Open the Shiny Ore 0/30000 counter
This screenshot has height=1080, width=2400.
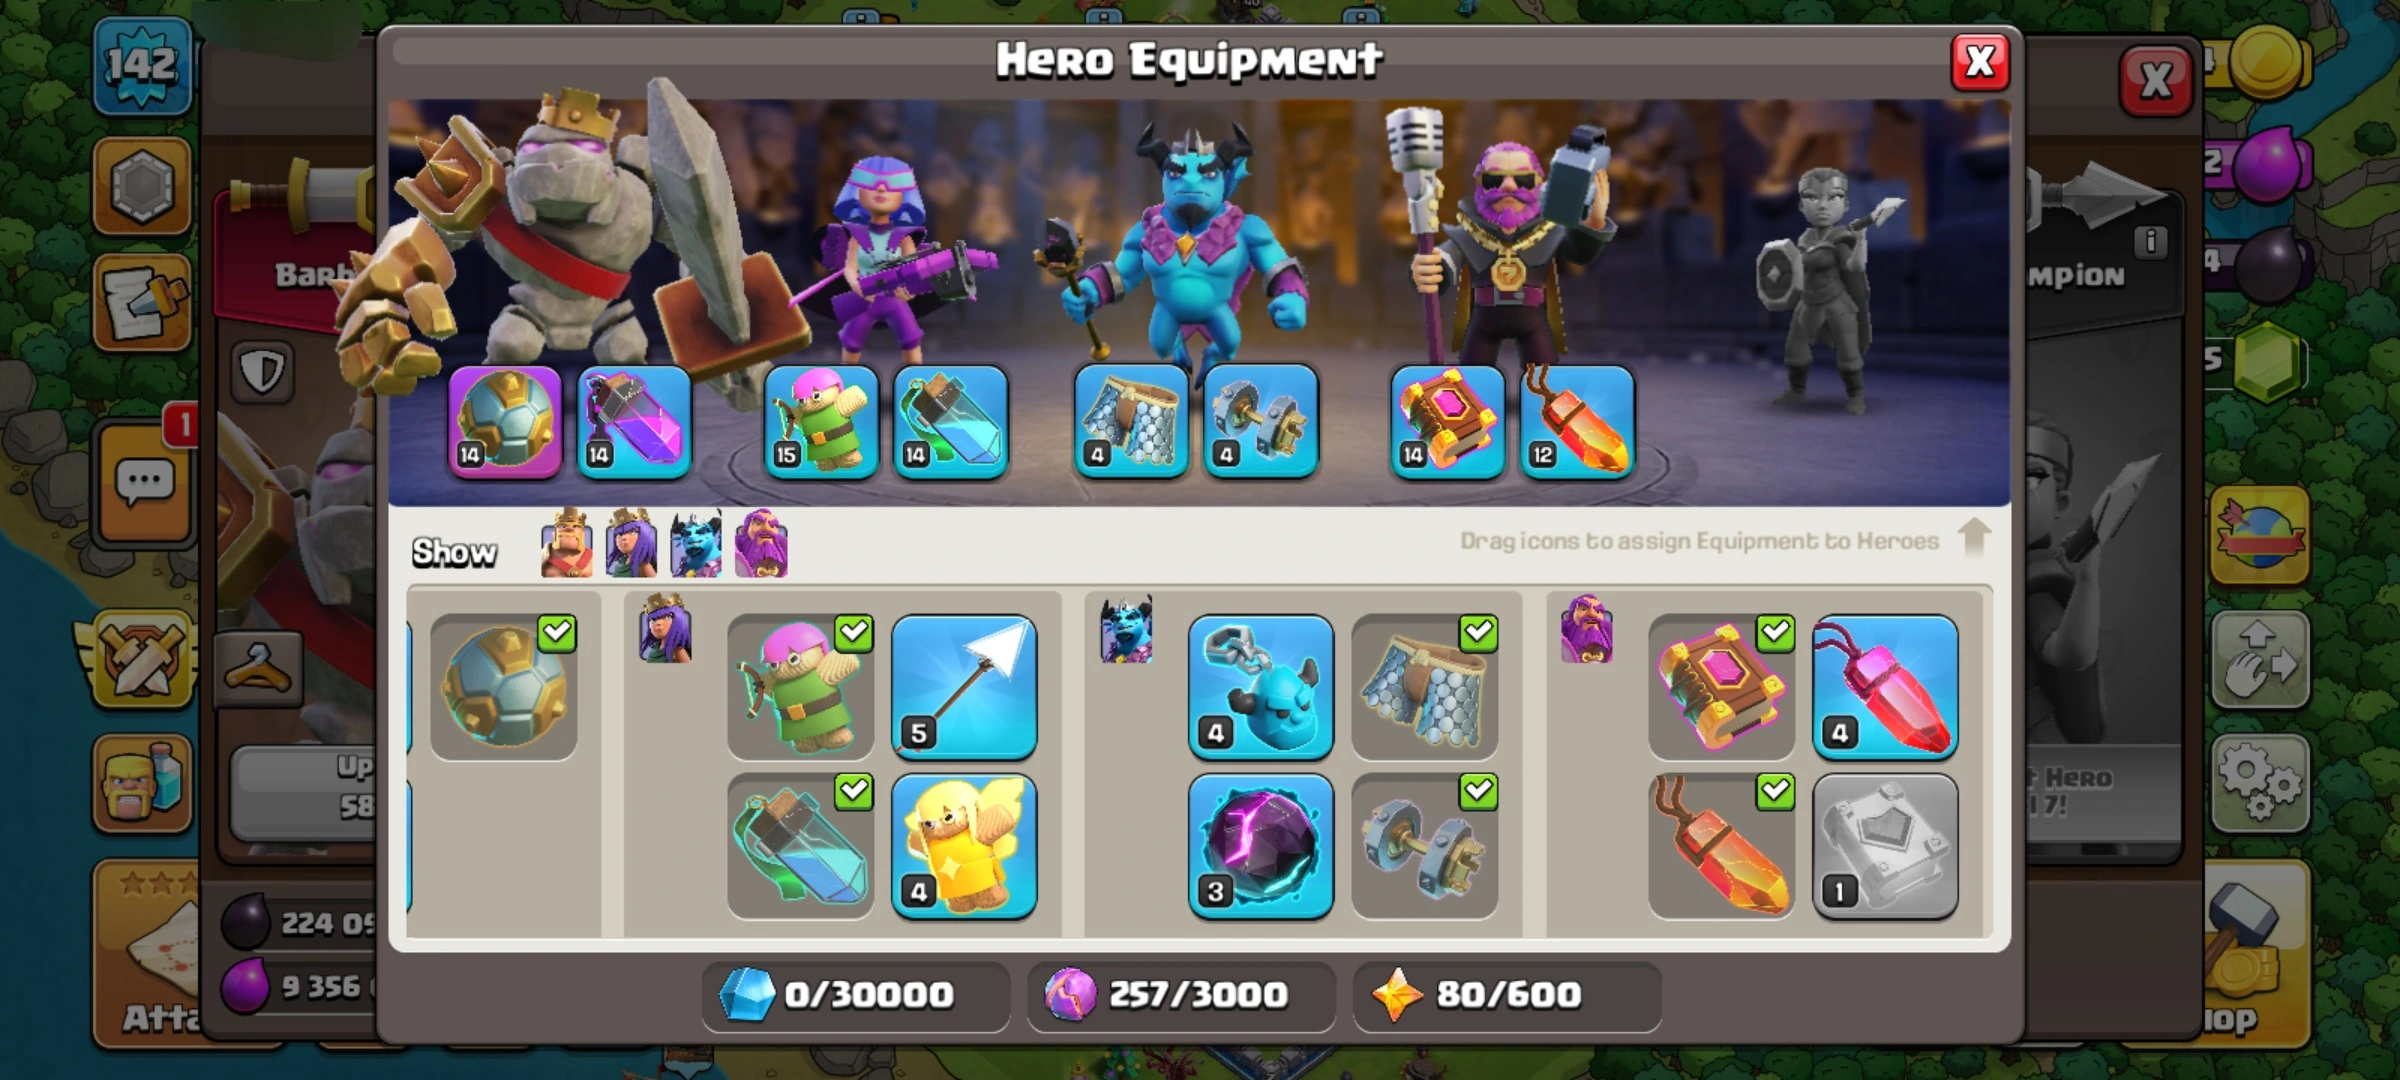tap(855, 995)
